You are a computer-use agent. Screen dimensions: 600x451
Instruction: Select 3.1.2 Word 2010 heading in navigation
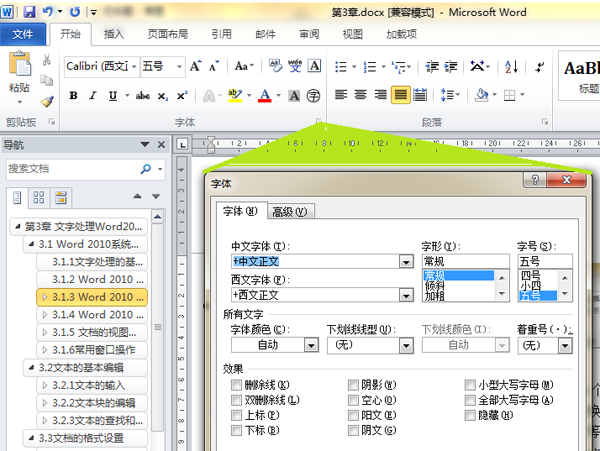[92, 279]
